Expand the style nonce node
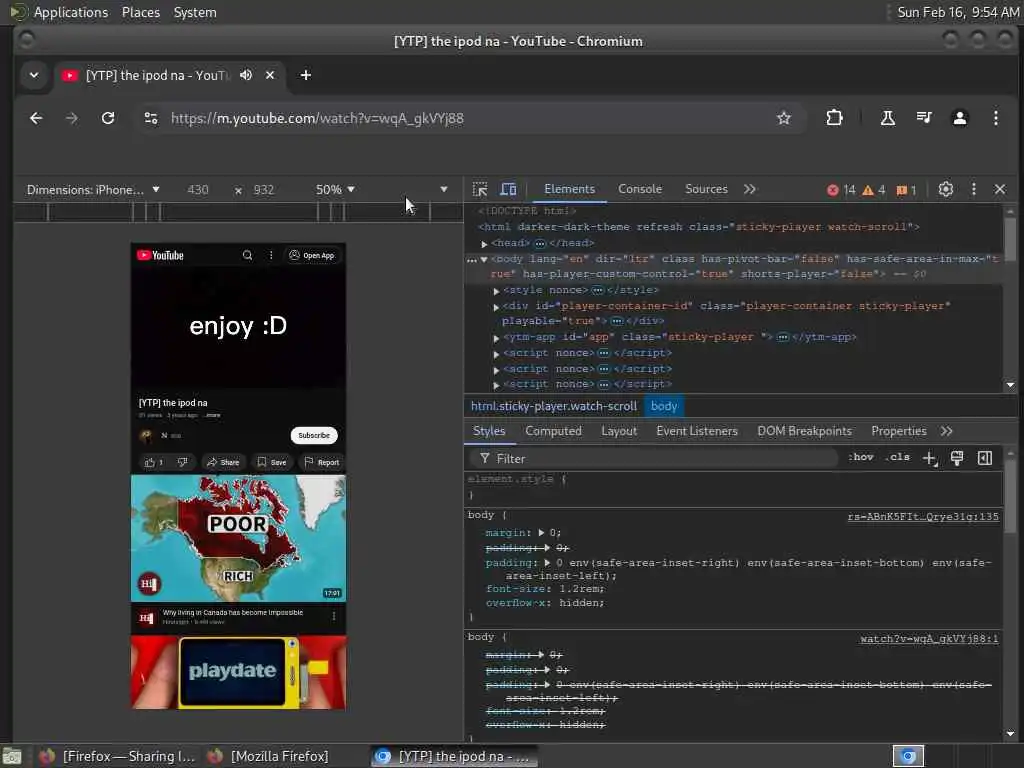 click(496, 291)
